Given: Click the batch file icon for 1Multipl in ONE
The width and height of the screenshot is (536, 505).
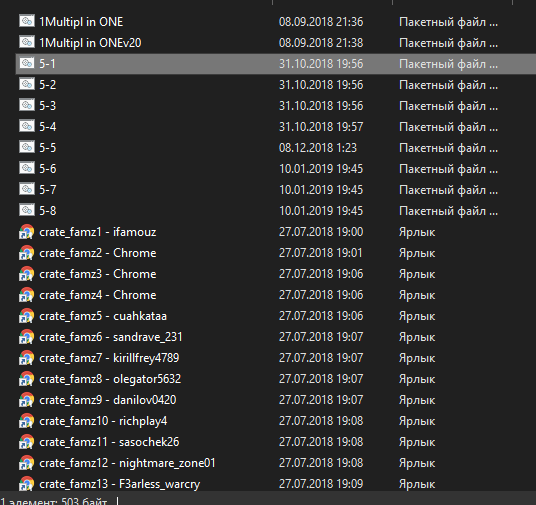Looking at the screenshot, I should click(27, 21).
